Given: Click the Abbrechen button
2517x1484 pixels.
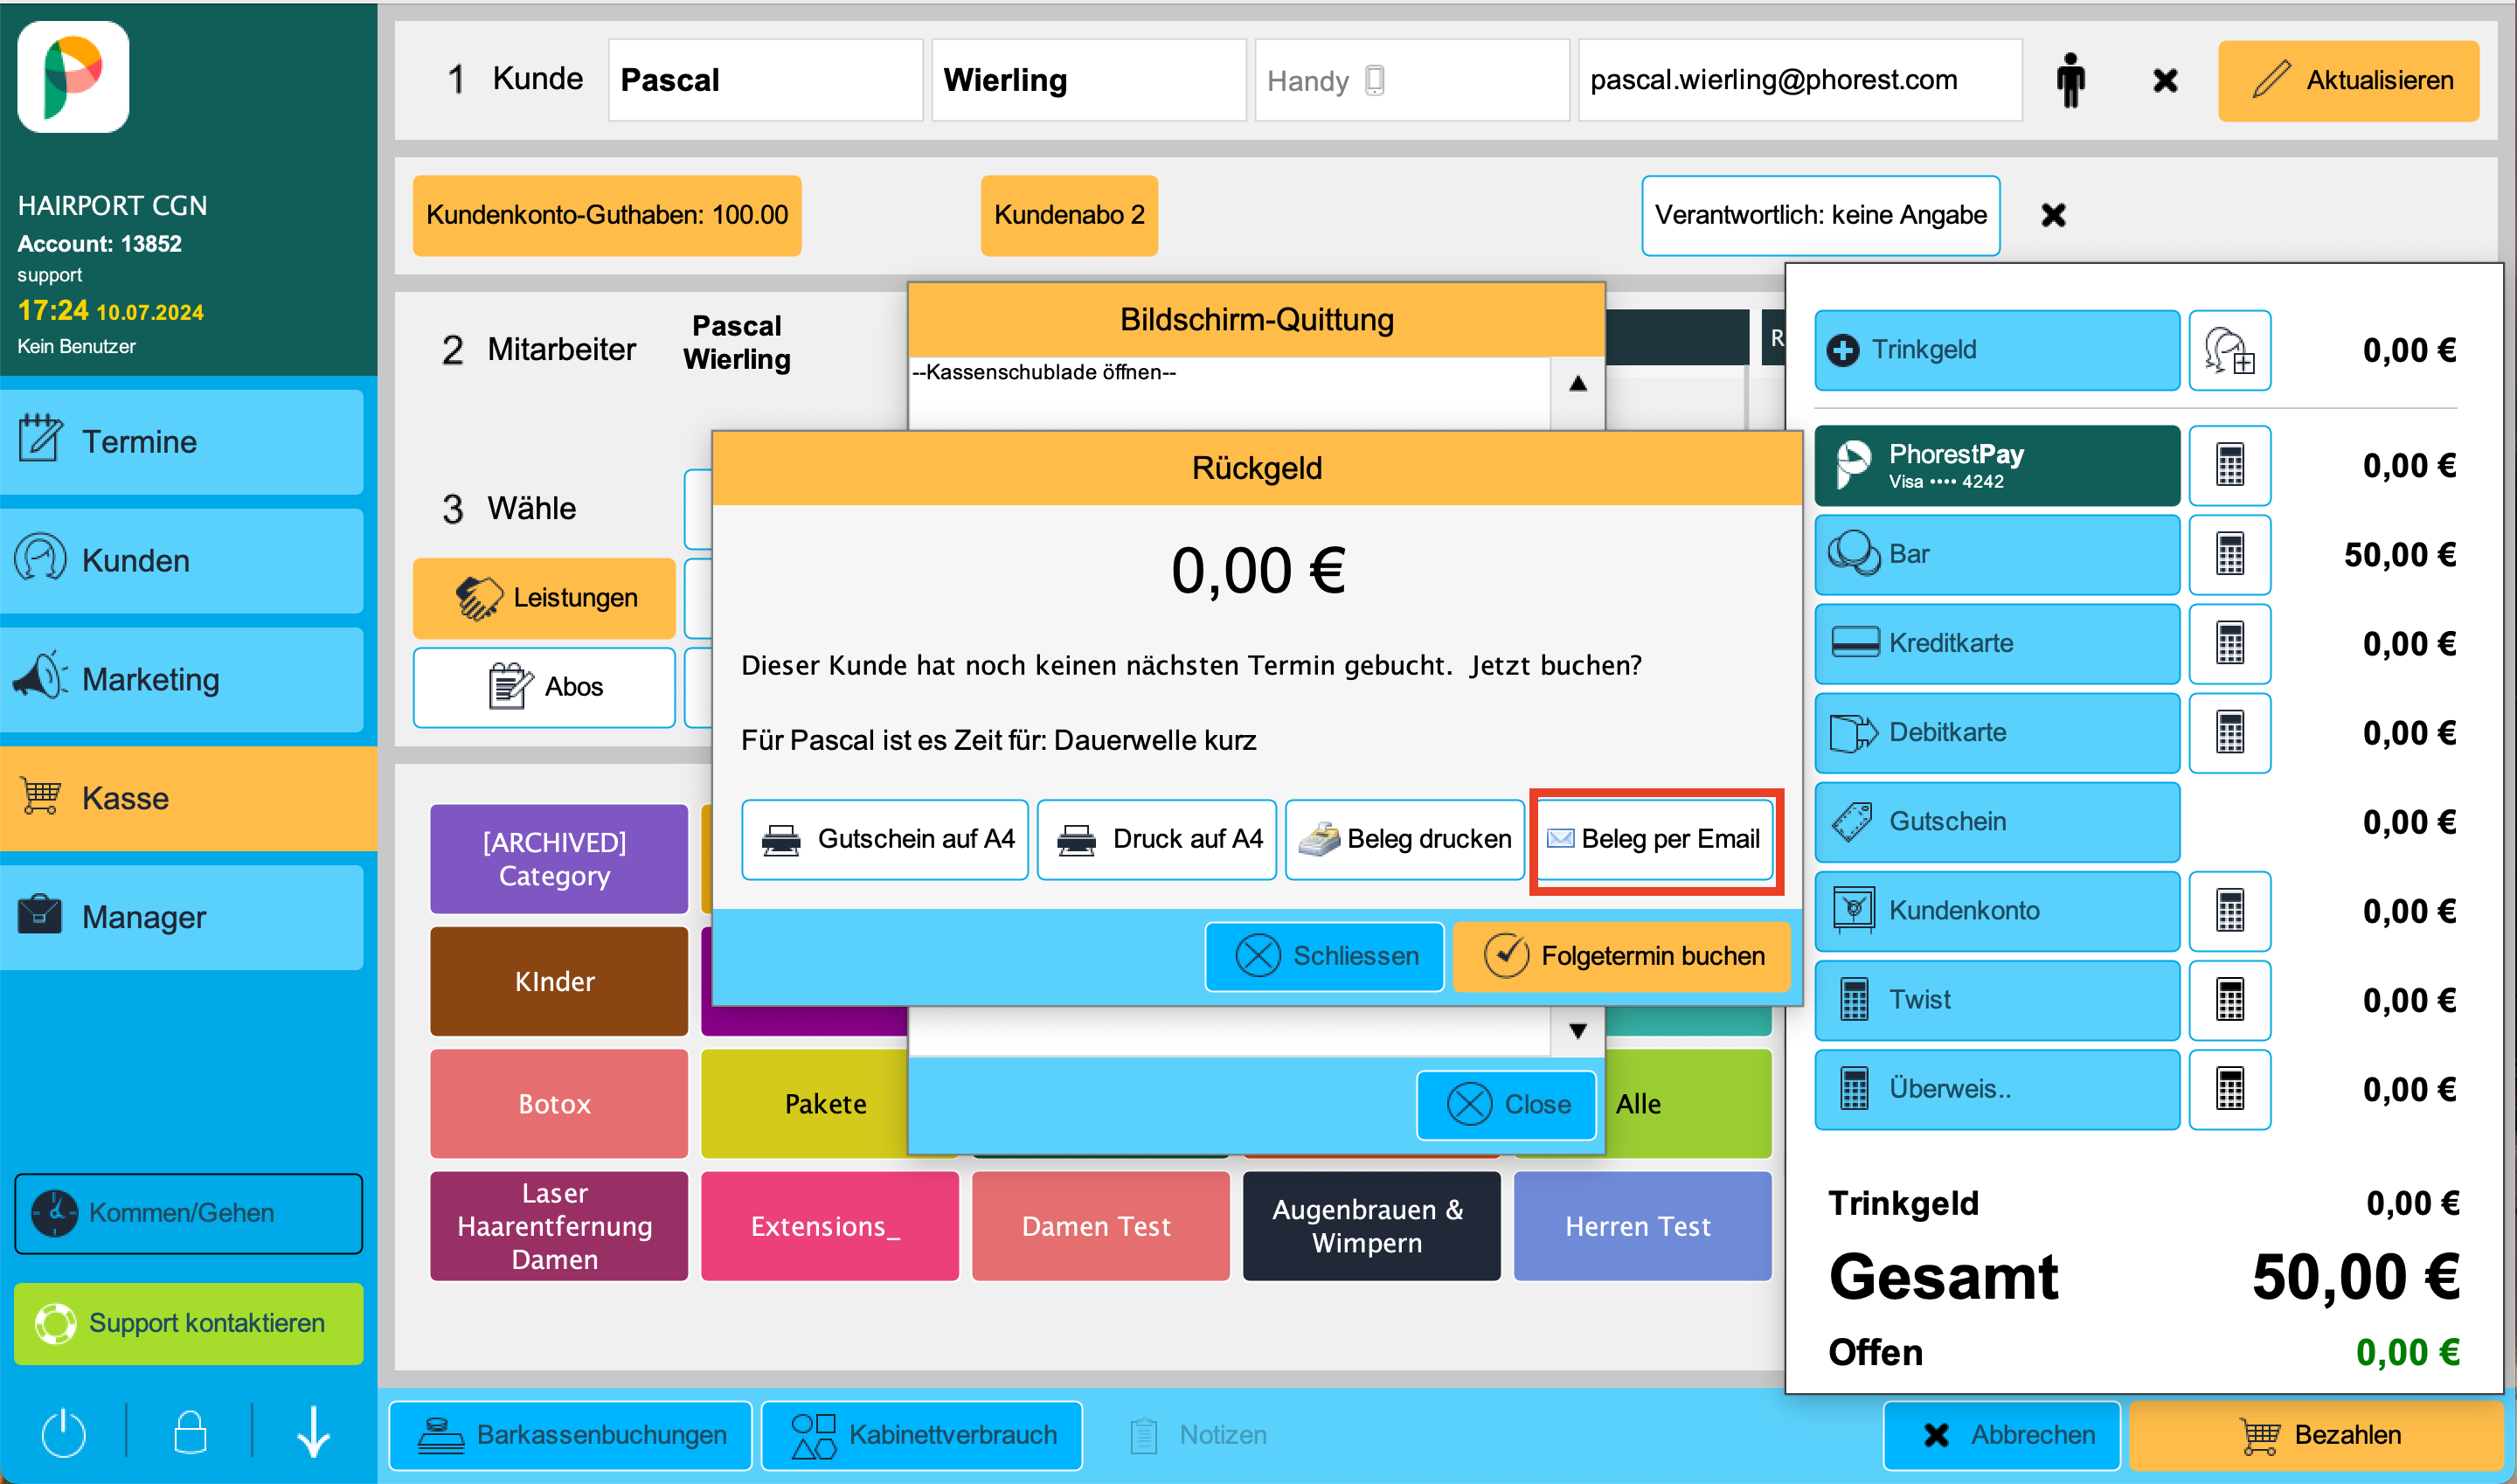Looking at the screenshot, I should [2002, 1435].
